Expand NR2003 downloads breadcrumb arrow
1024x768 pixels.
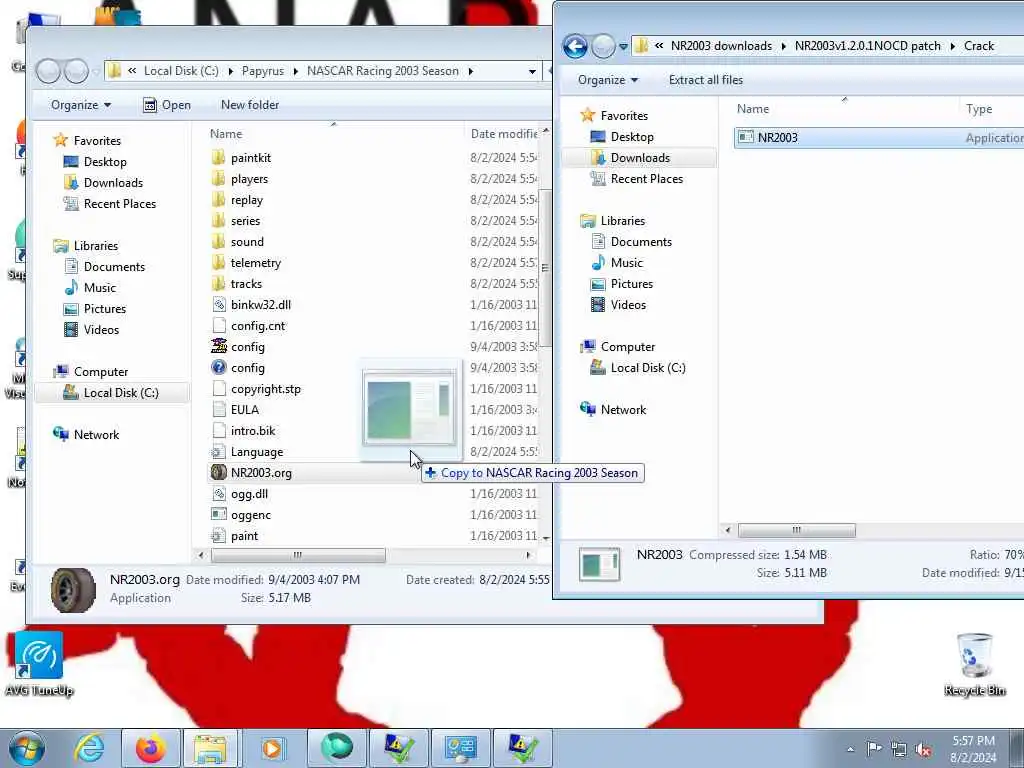[x=784, y=46]
